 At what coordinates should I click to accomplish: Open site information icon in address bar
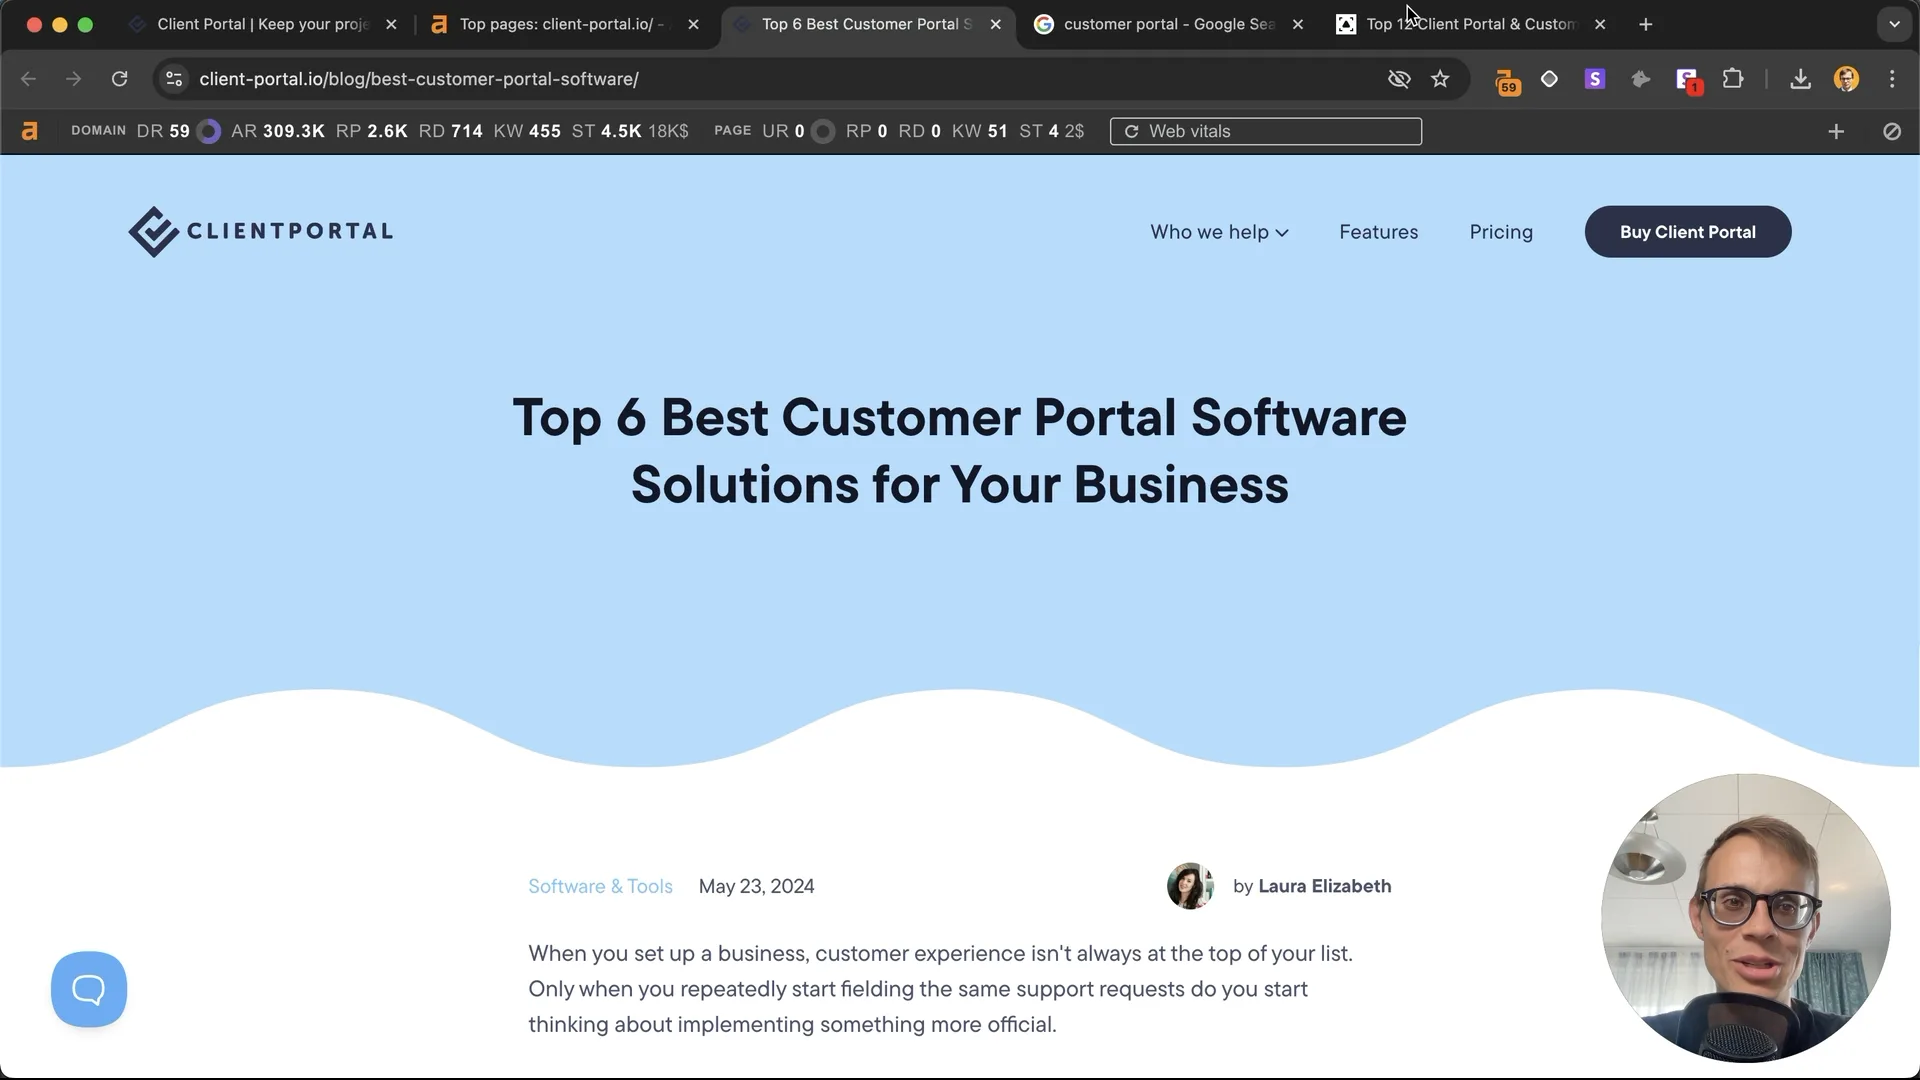click(x=174, y=79)
